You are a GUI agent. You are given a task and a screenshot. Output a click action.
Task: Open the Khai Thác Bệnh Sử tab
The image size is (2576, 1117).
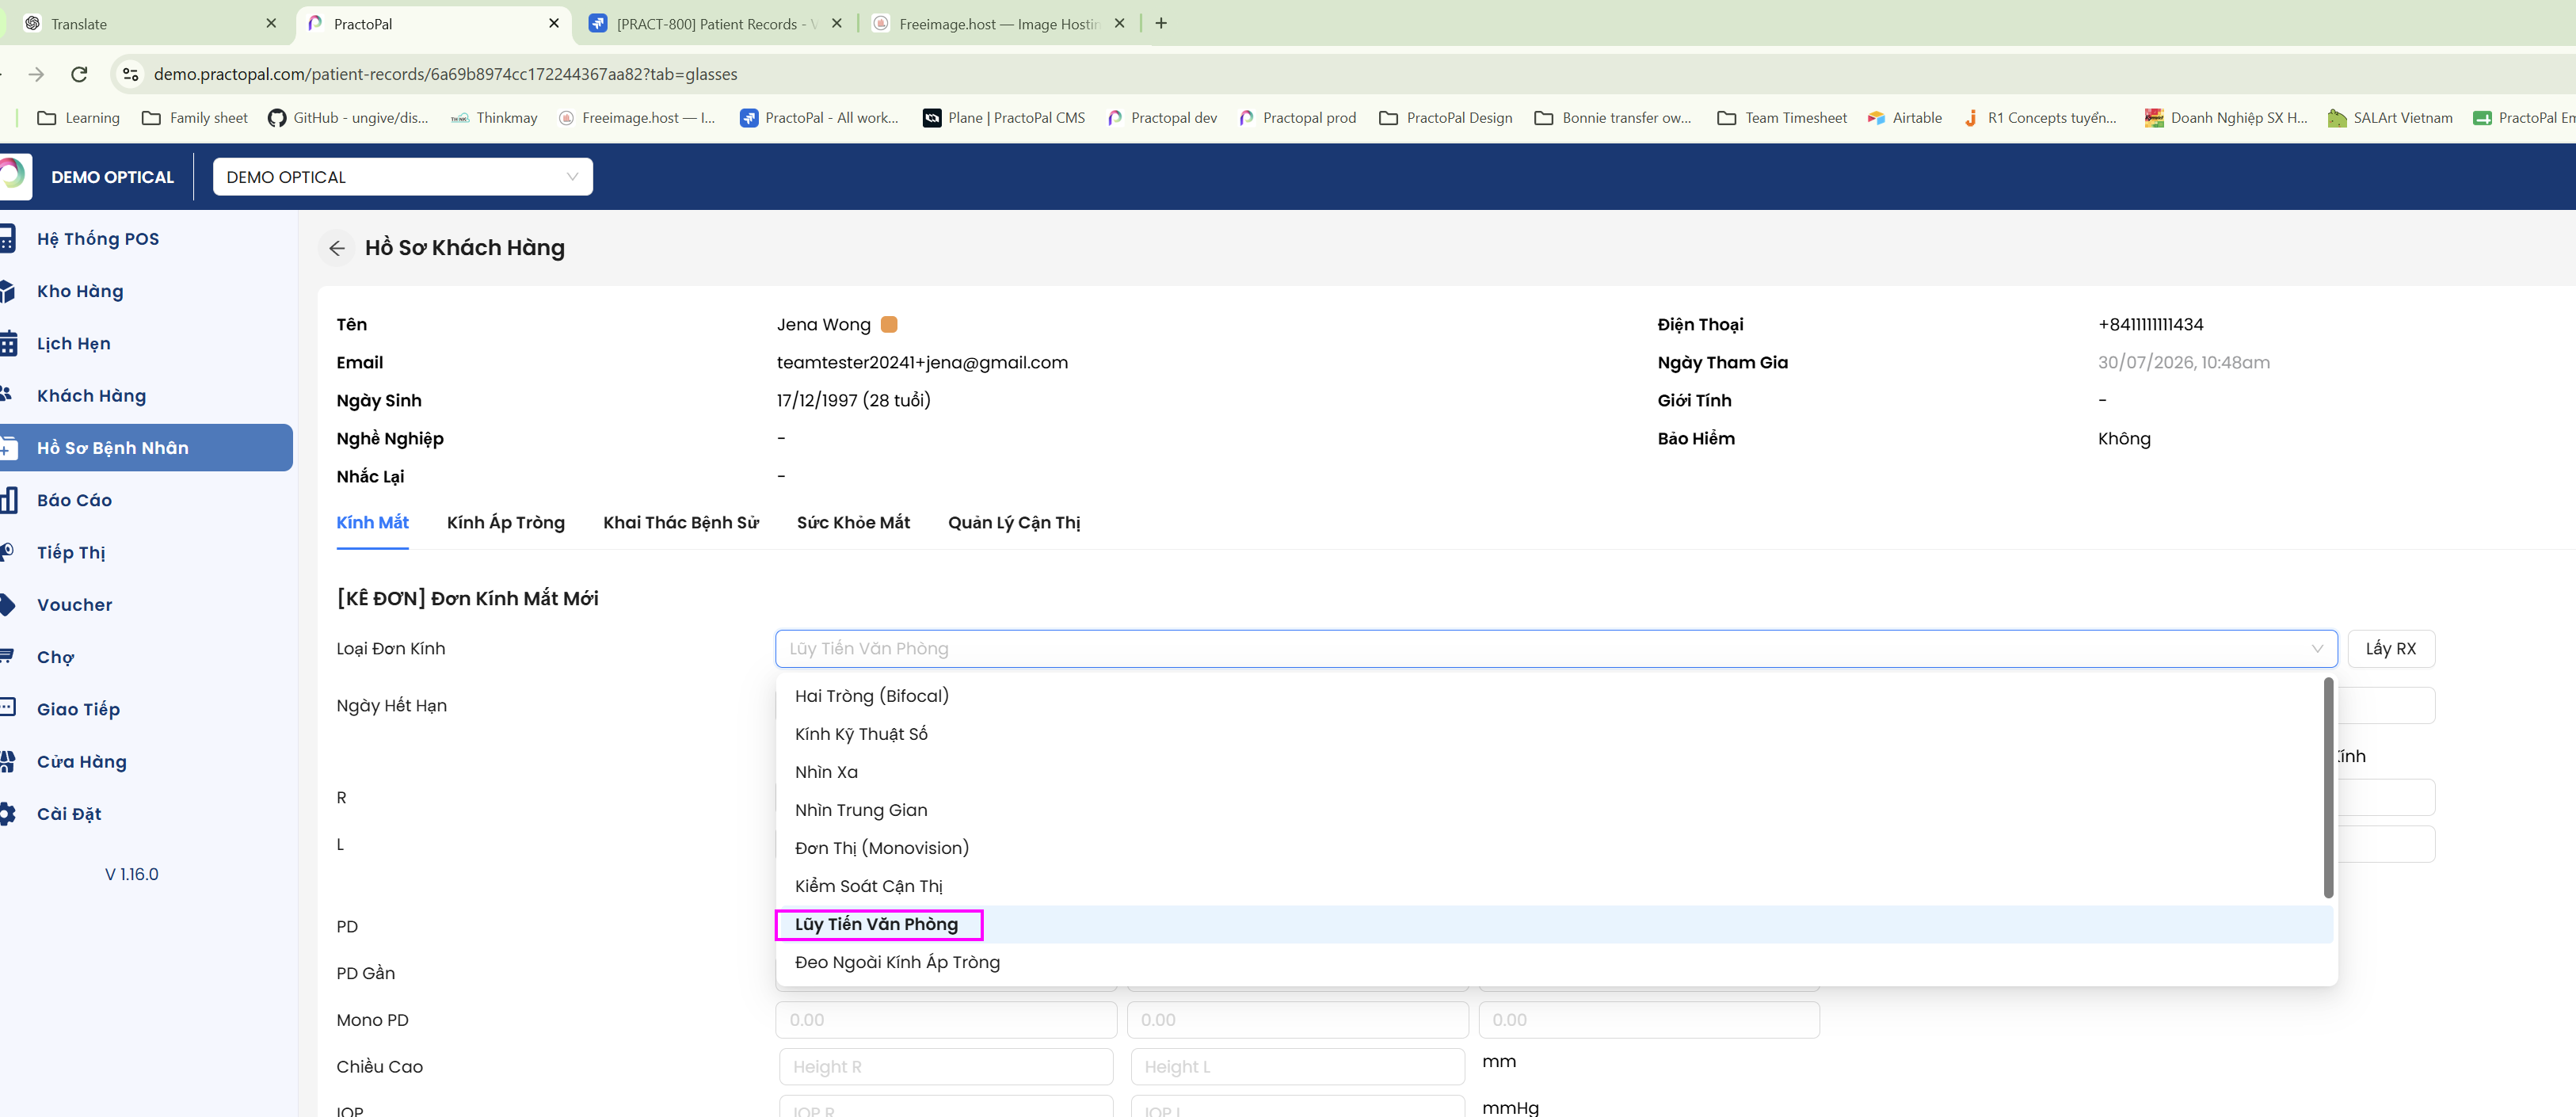coord(681,523)
